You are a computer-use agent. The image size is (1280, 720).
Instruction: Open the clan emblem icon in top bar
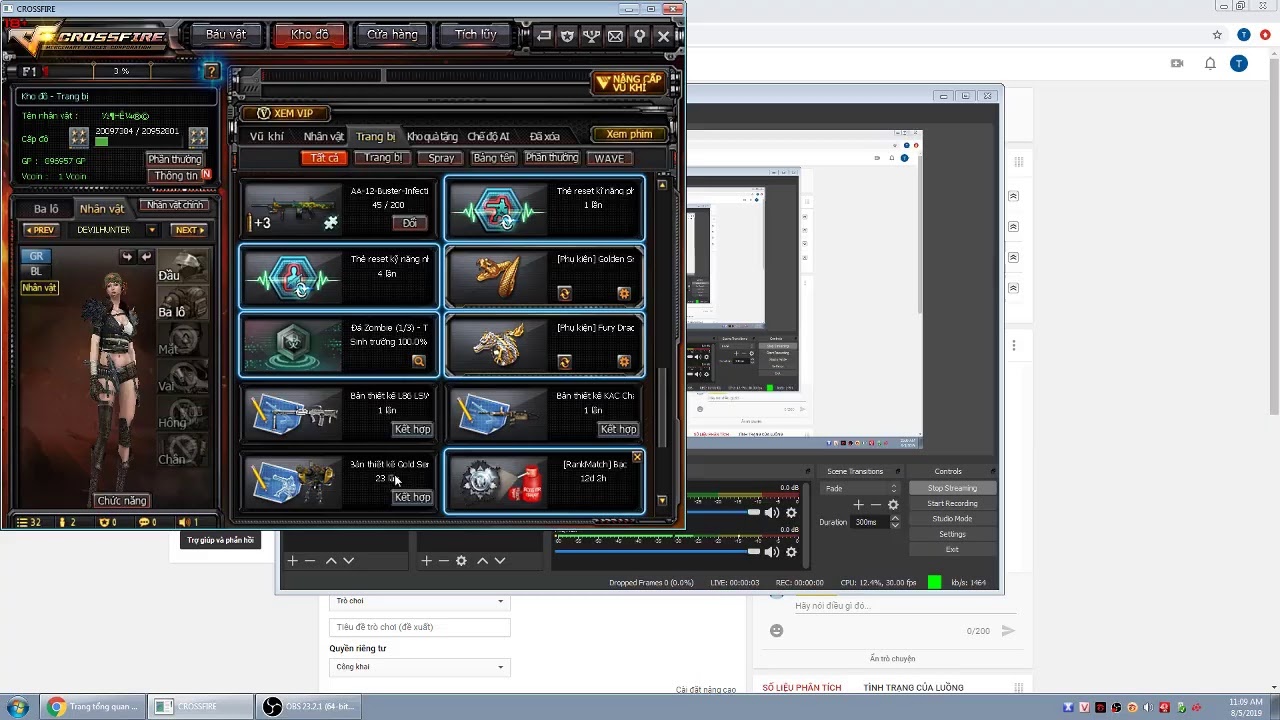pyautogui.click(x=568, y=35)
